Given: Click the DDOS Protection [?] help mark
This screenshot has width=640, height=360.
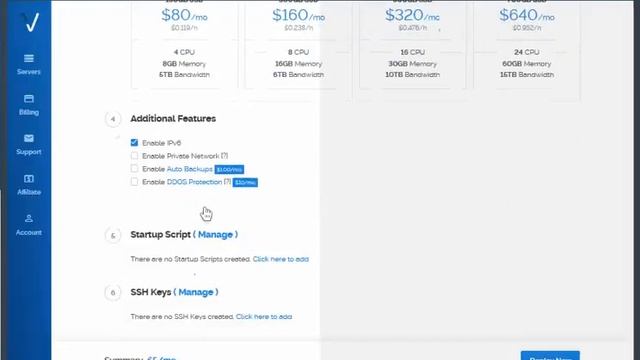Looking at the screenshot, I should tap(227, 182).
